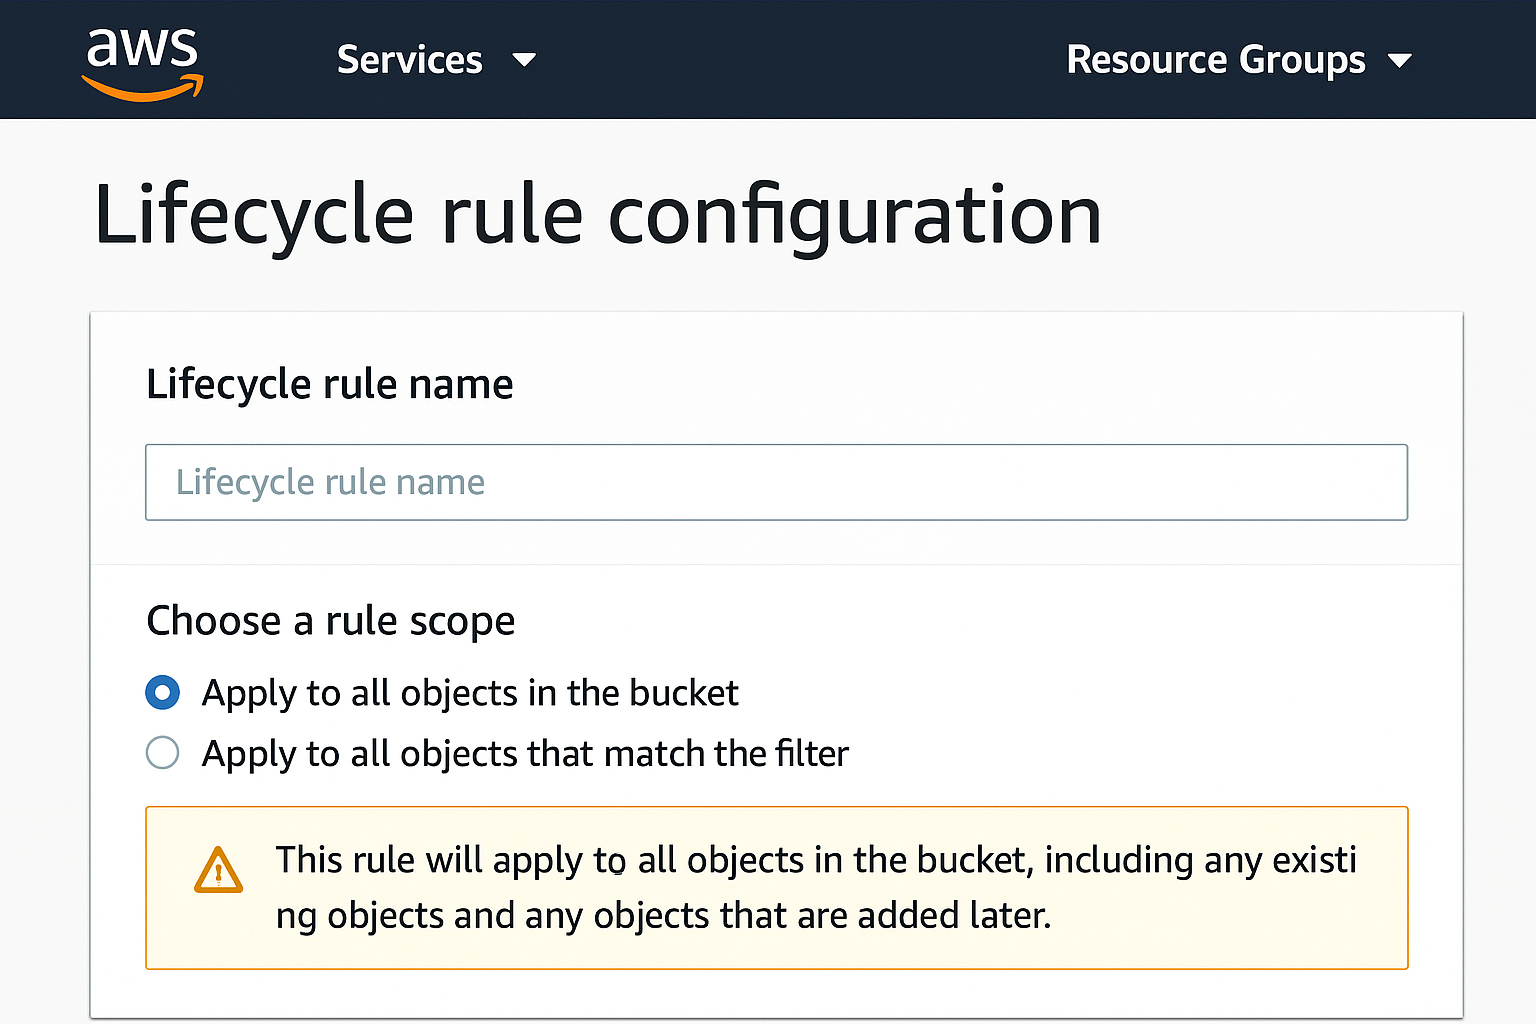This screenshot has width=1536, height=1024.
Task: Click Services in the top navigation bar
Action: click(x=409, y=60)
